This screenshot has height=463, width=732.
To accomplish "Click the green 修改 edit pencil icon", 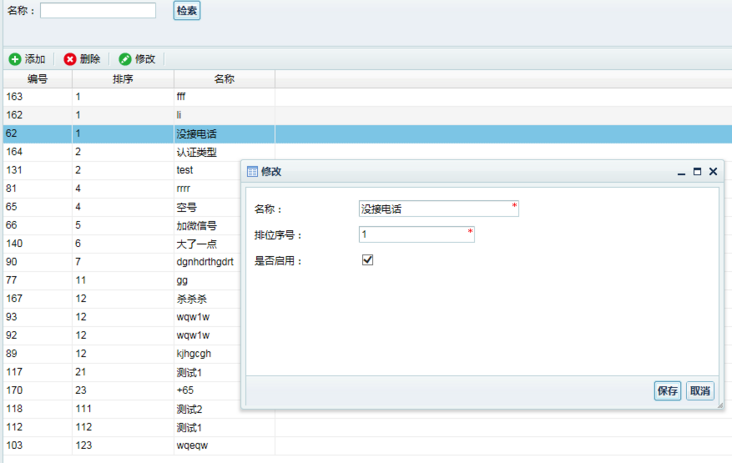I will tap(125, 59).
